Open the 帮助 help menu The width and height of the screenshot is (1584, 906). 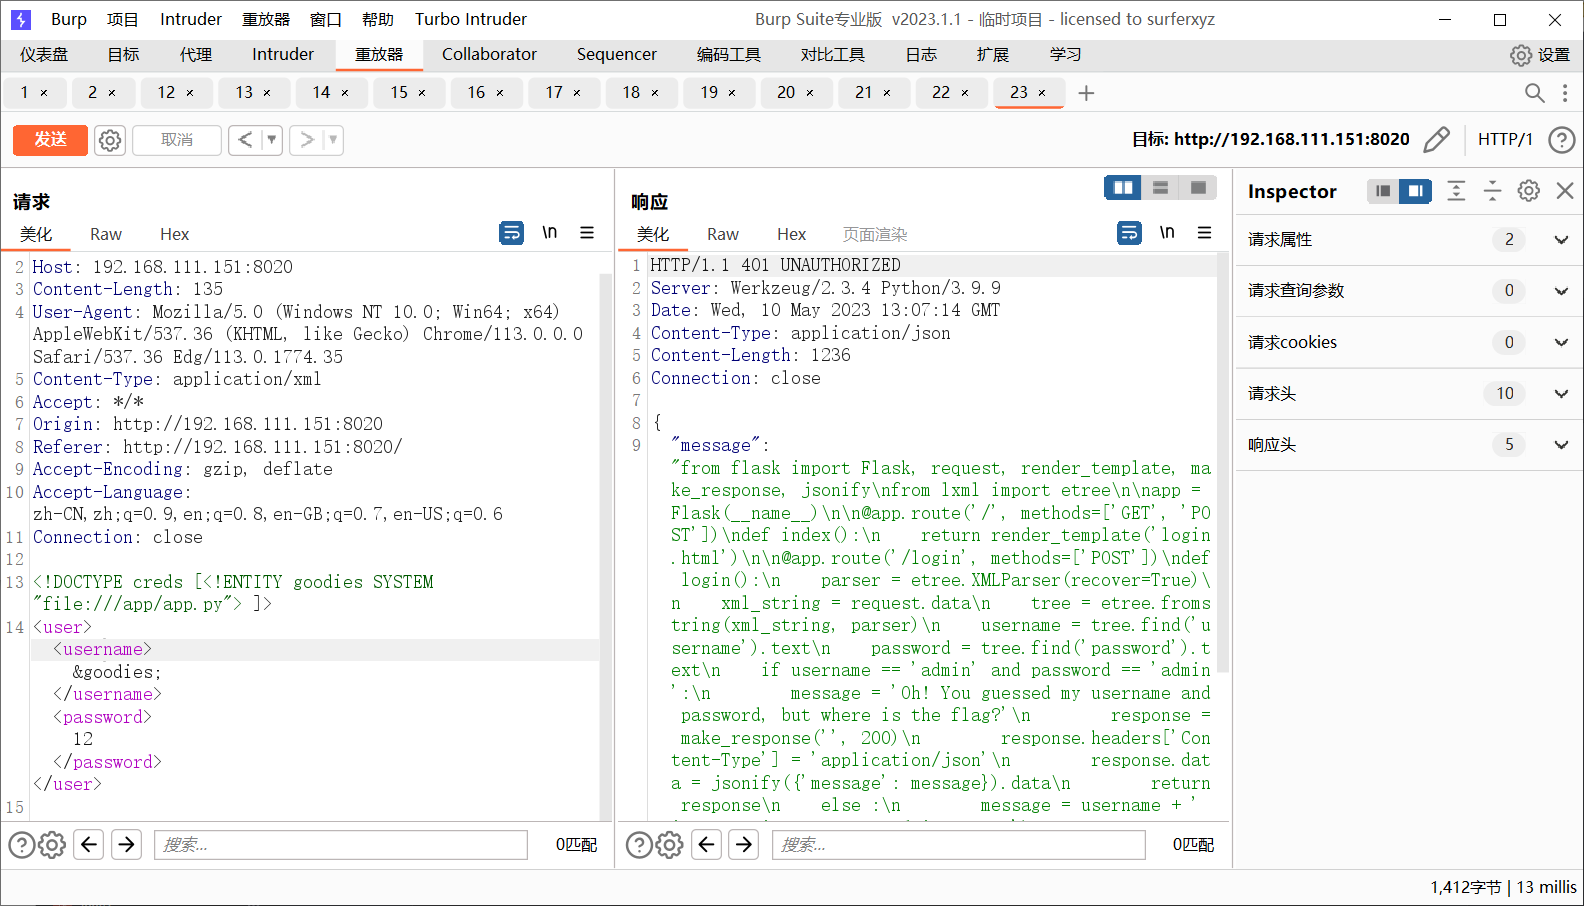[x=378, y=19]
